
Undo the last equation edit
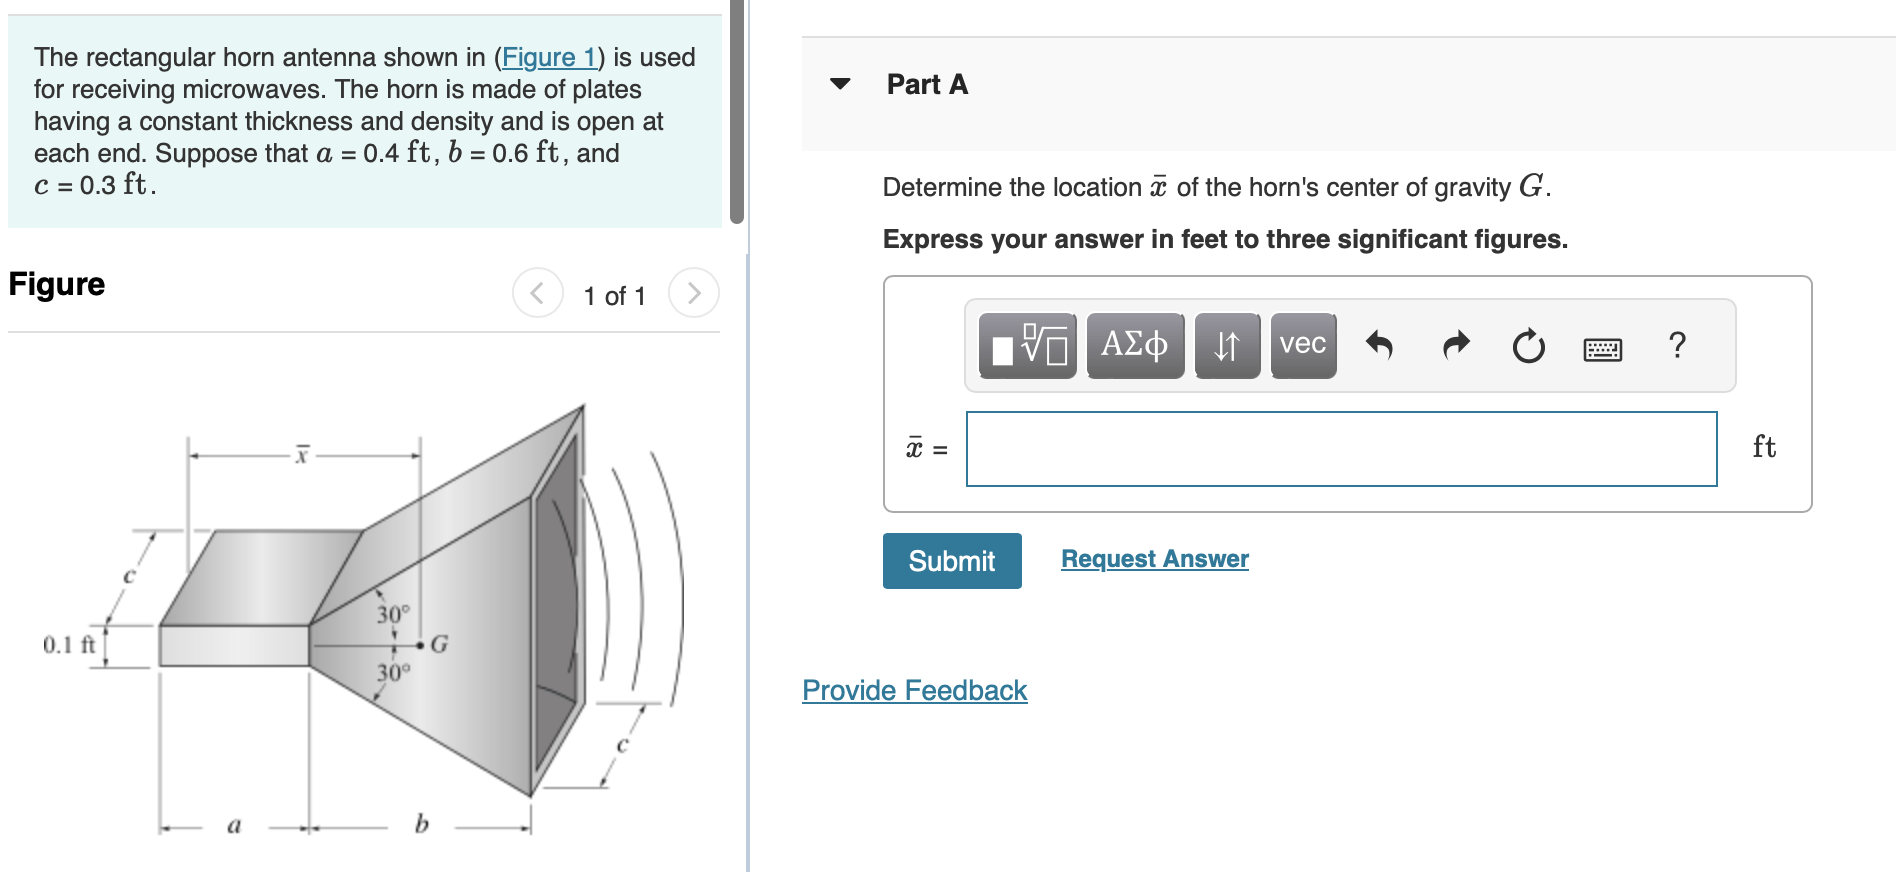click(1381, 345)
